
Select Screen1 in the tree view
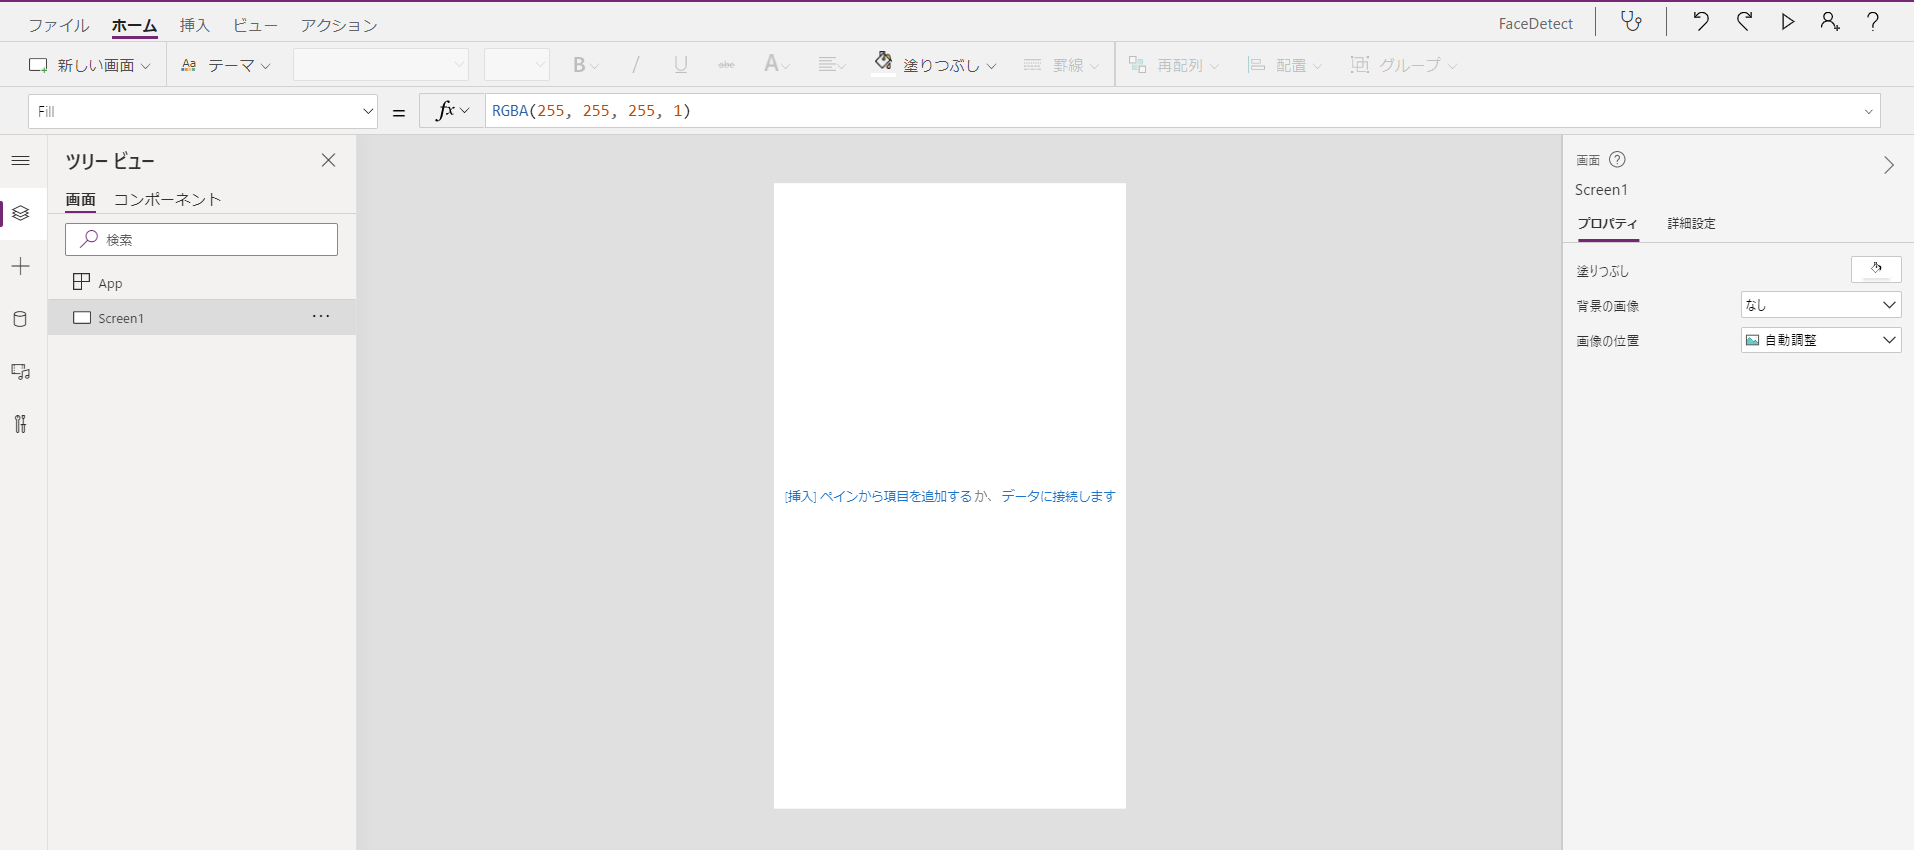pos(203,318)
